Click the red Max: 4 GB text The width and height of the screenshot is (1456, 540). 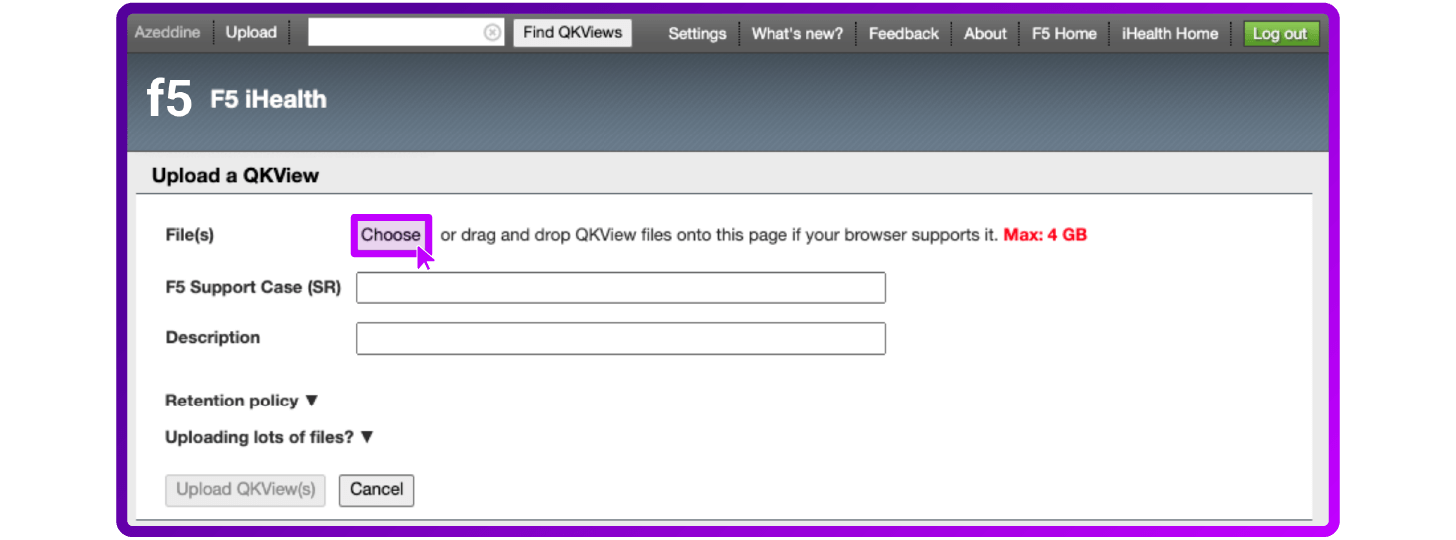point(1045,236)
